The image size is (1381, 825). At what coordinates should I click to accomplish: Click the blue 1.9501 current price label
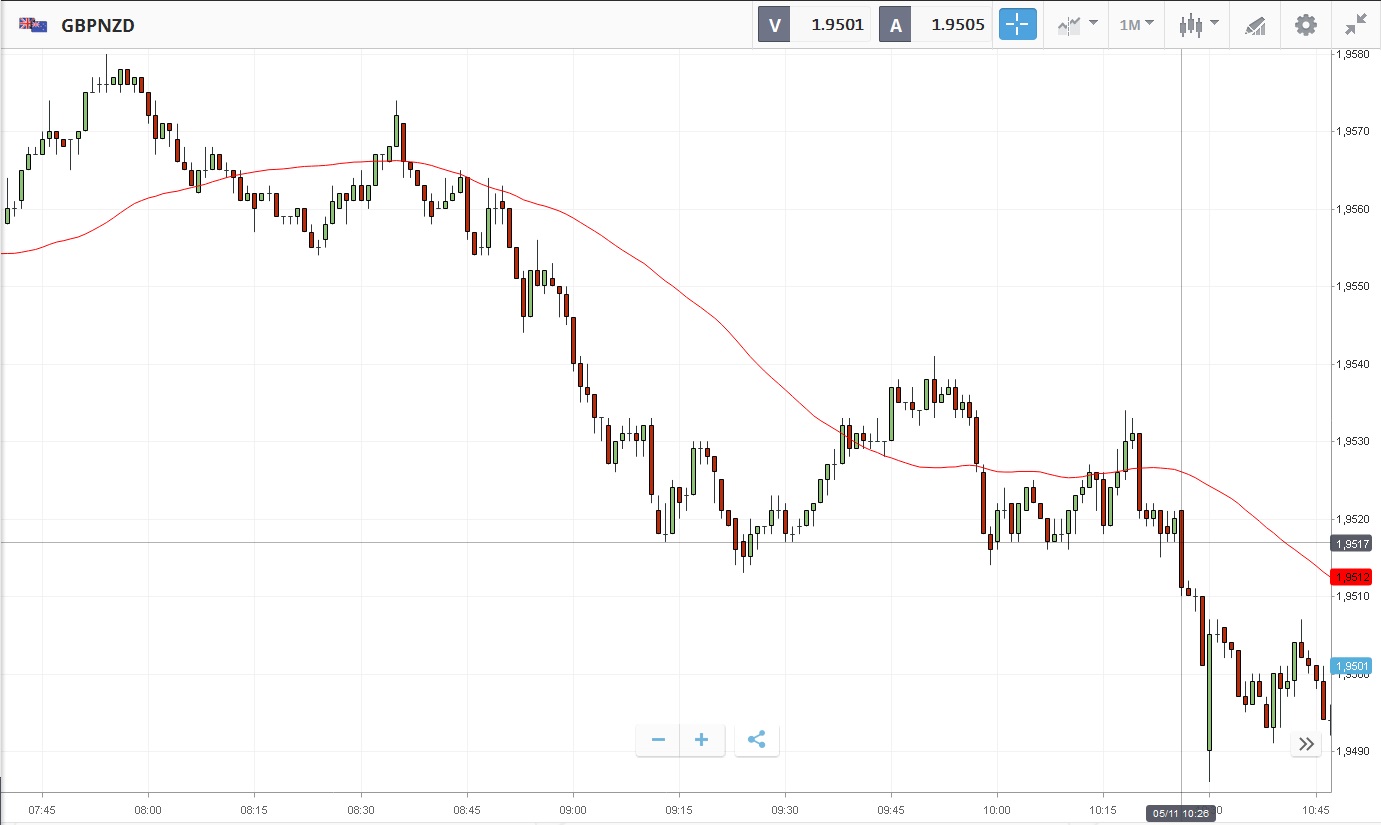(1351, 666)
